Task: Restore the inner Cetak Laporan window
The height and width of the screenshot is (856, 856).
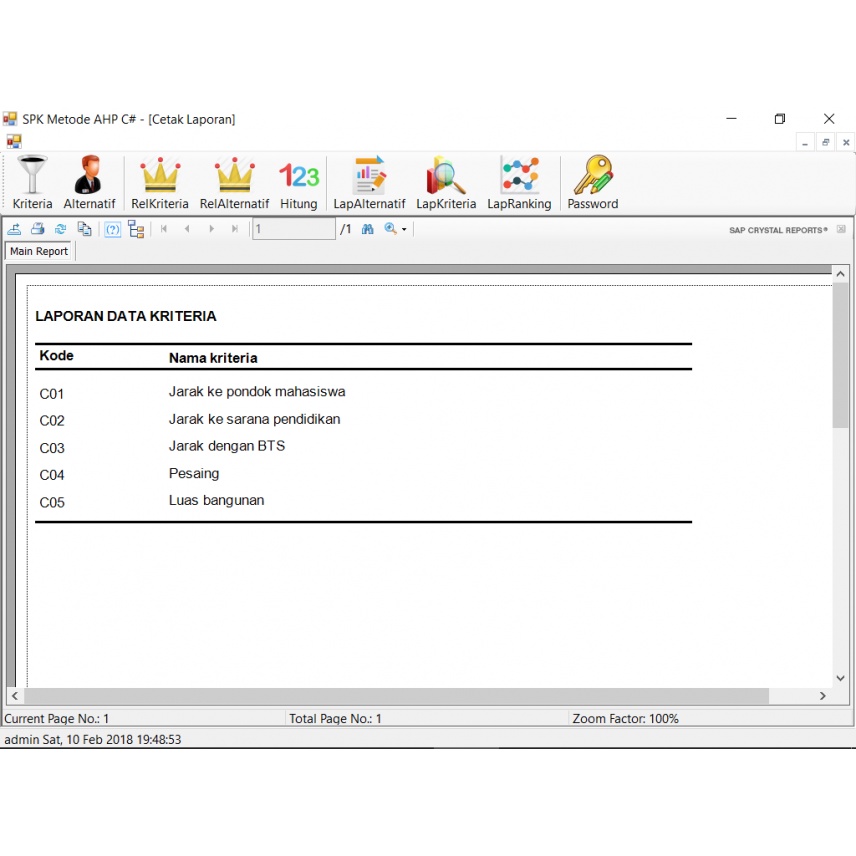Action: (x=825, y=143)
